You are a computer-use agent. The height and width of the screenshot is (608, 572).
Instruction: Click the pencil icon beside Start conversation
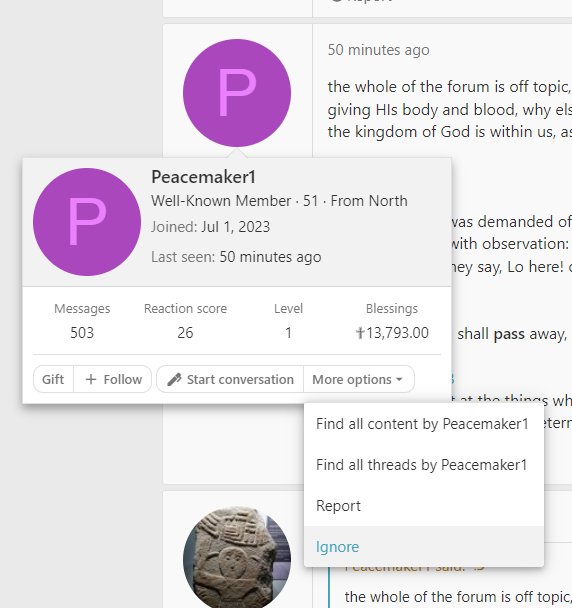tap(174, 380)
